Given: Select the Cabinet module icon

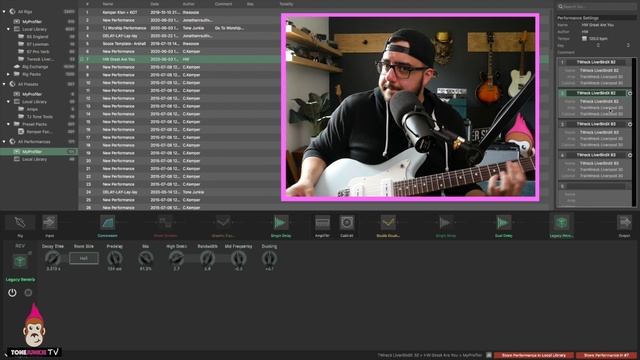Looking at the screenshot, I should tap(347, 222).
